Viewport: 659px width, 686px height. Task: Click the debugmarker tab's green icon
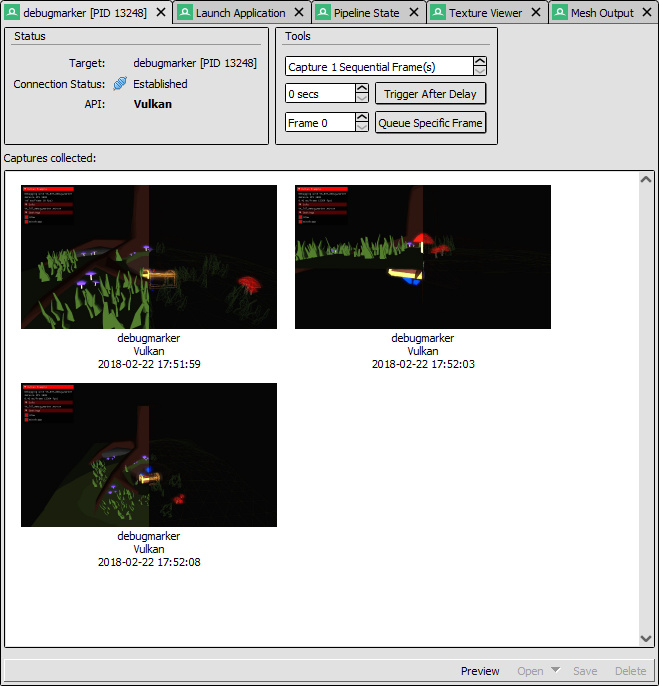click(12, 12)
